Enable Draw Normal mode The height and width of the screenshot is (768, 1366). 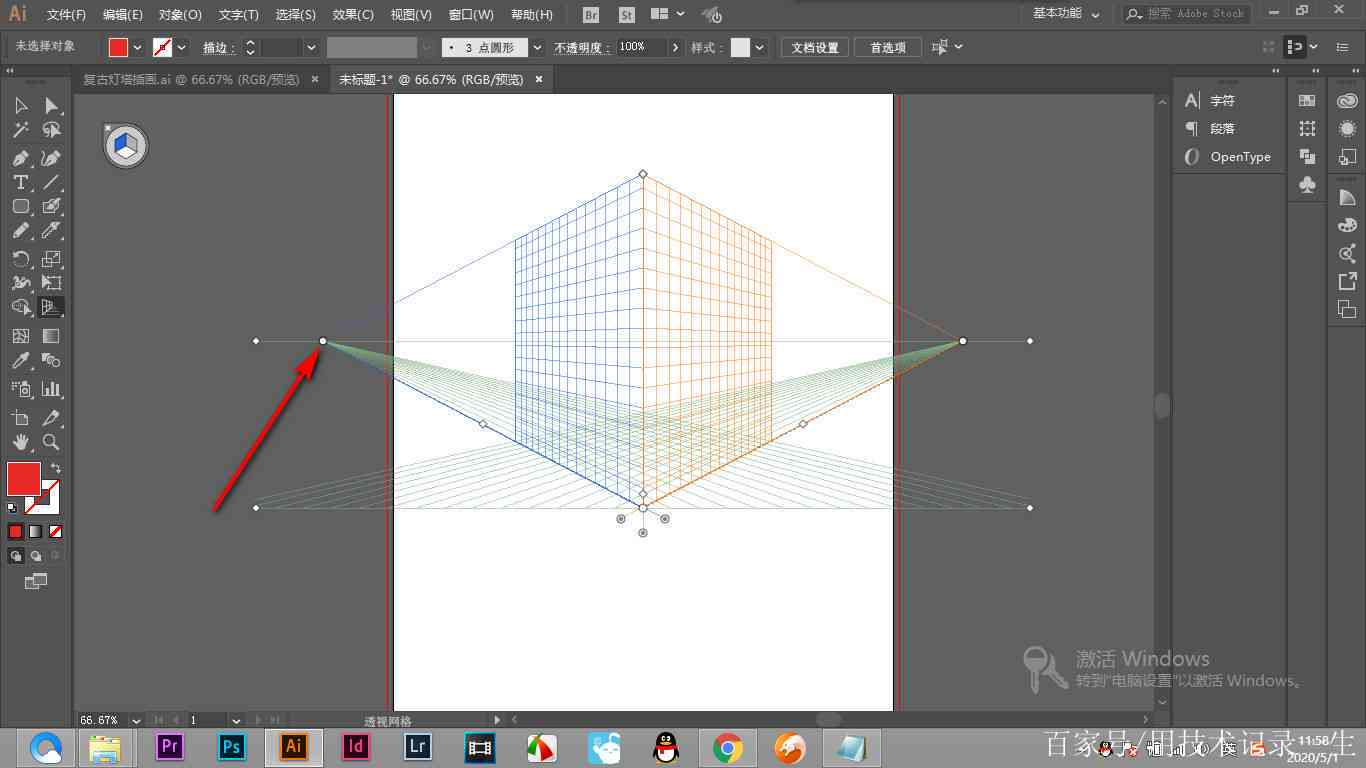[x=16, y=556]
